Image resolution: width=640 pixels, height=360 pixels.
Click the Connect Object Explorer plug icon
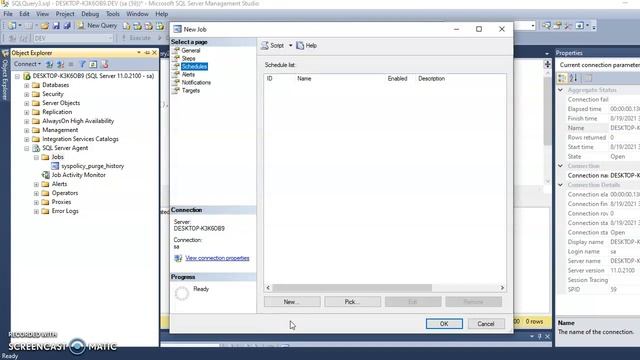click(49, 64)
